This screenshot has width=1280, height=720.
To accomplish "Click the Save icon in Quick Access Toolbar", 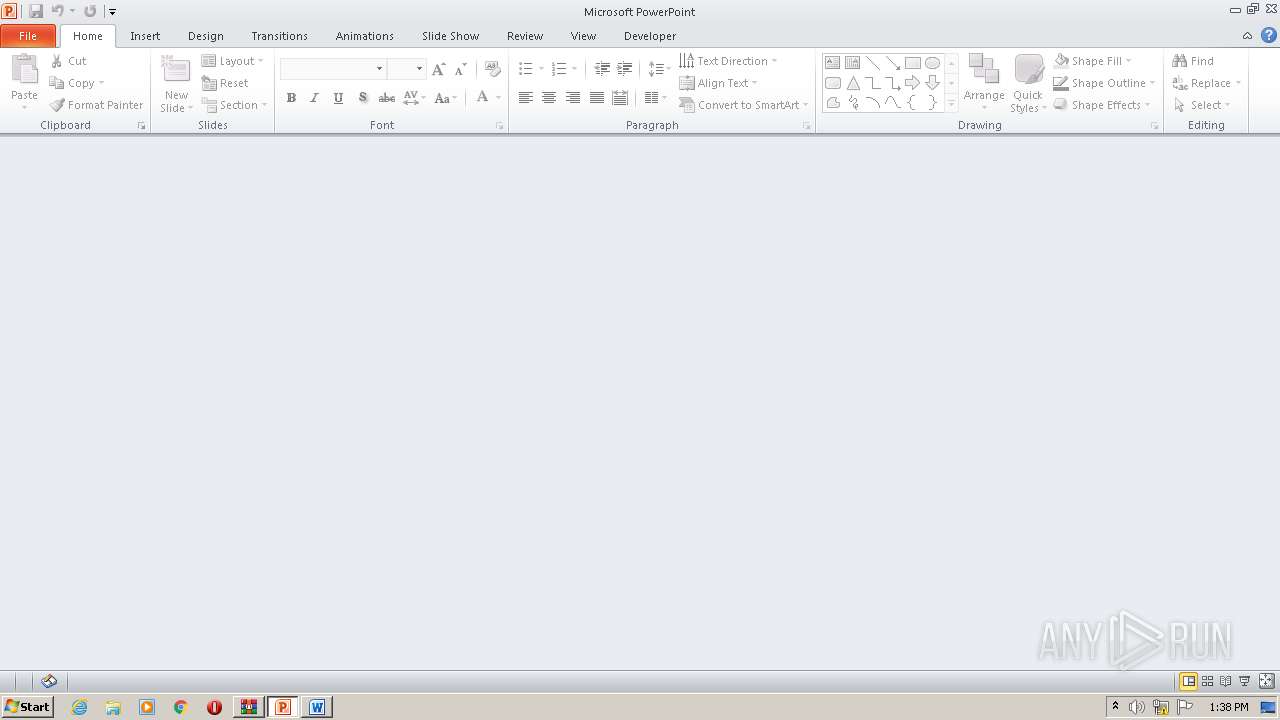I will coord(36,11).
